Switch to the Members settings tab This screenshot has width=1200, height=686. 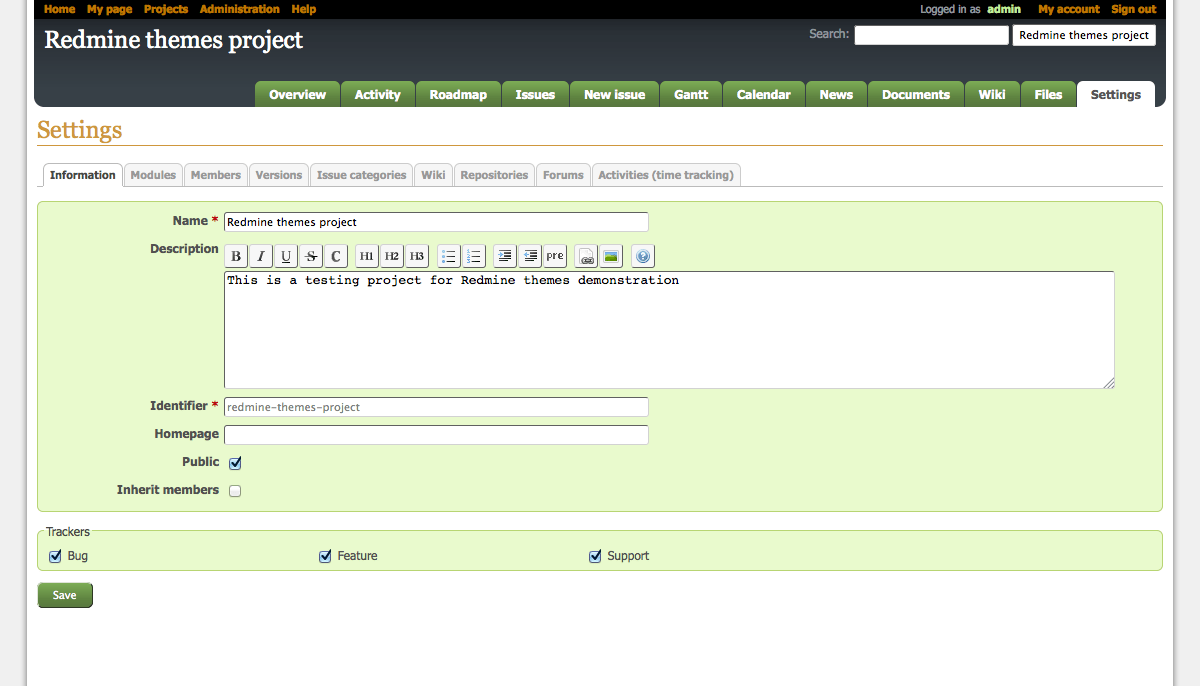coord(216,175)
